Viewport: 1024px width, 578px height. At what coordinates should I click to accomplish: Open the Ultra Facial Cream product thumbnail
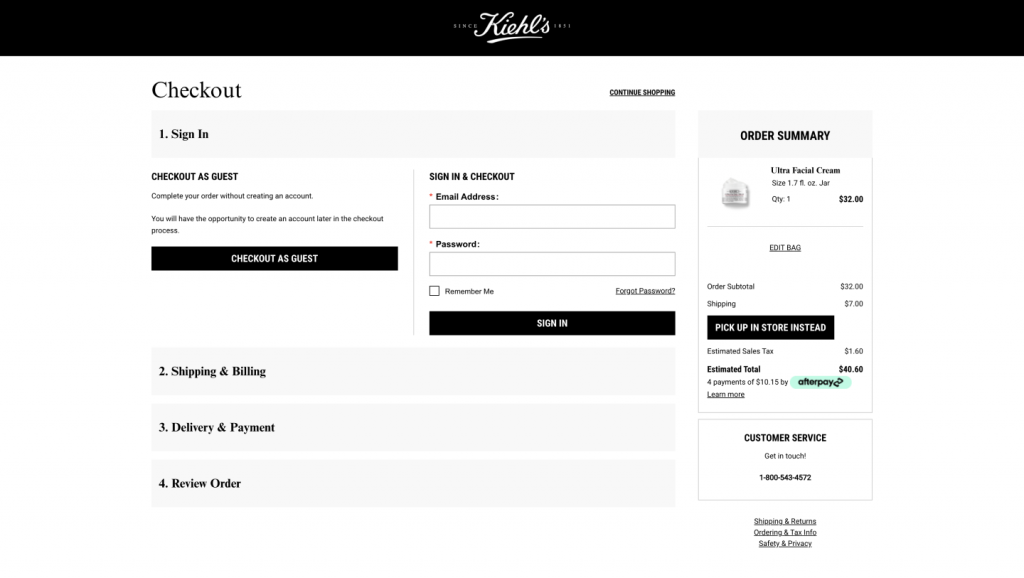click(735, 193)
